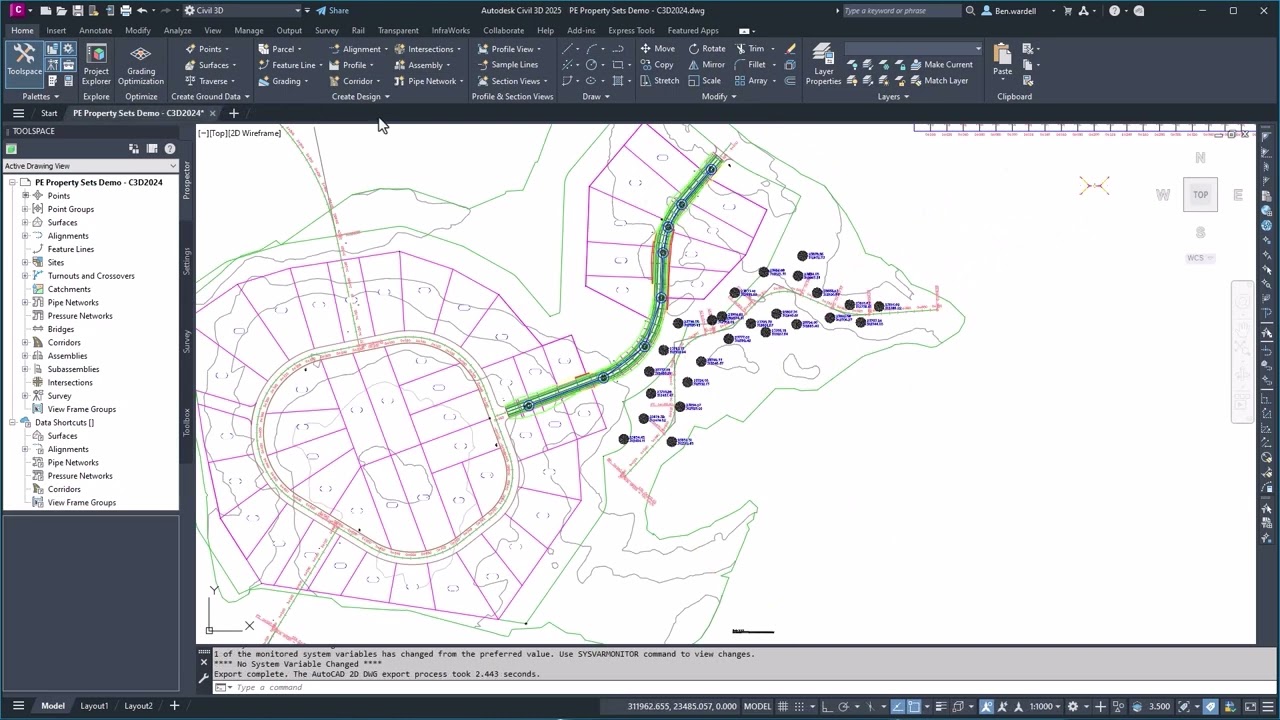1280x720 pixels.
Task: Open the Autodesk App Store cart icon
Action: coord(1068,11)
